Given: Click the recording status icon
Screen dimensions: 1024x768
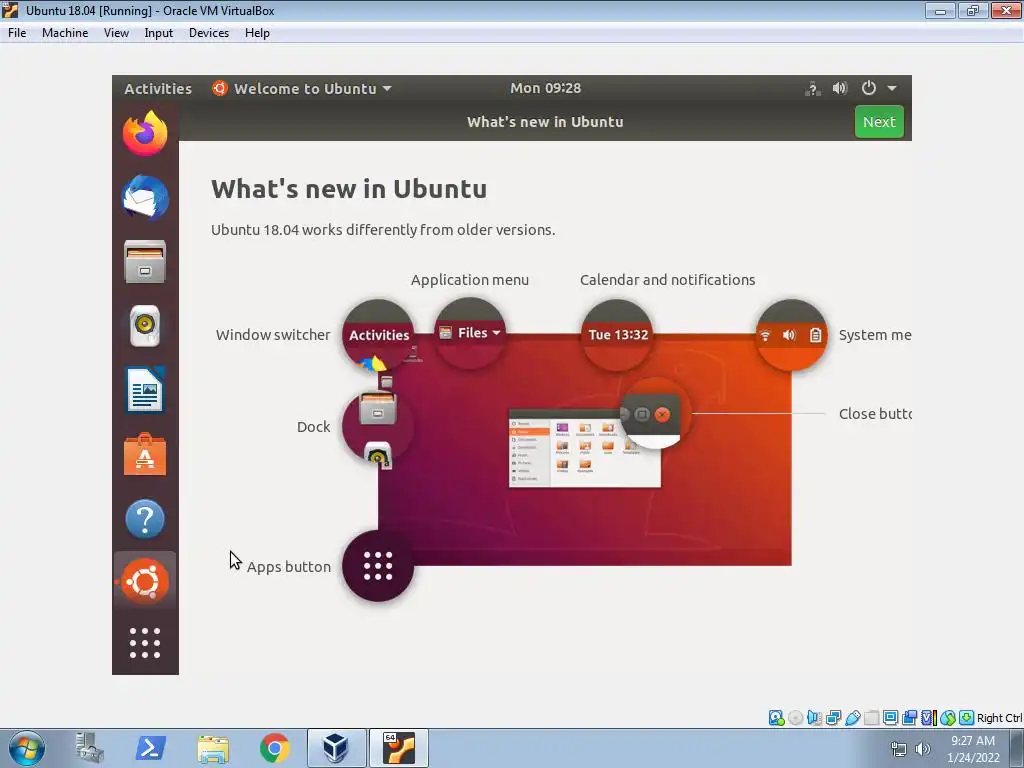Looking at the screenshot, I should tap(909, 718).
